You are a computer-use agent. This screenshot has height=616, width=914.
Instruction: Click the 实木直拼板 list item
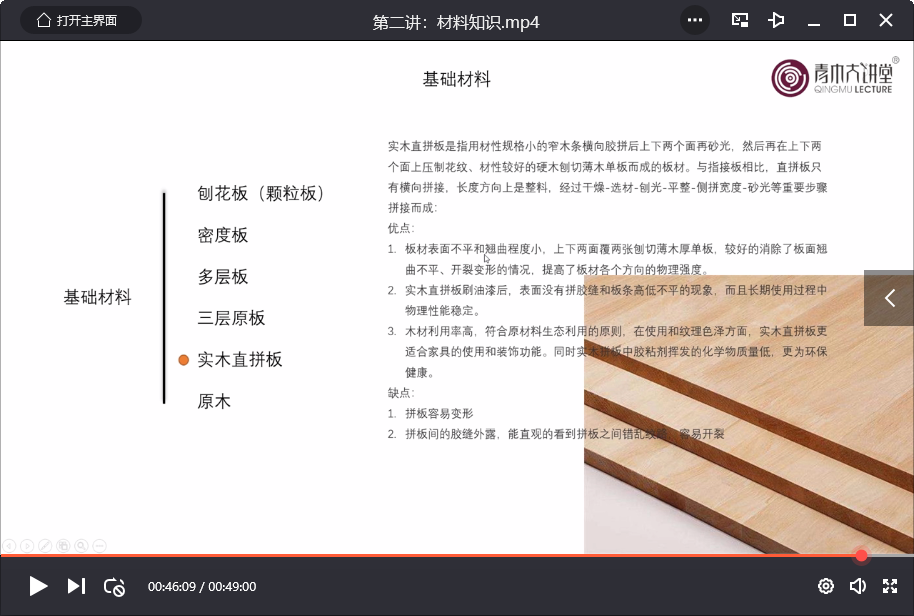tap(240, 360)
